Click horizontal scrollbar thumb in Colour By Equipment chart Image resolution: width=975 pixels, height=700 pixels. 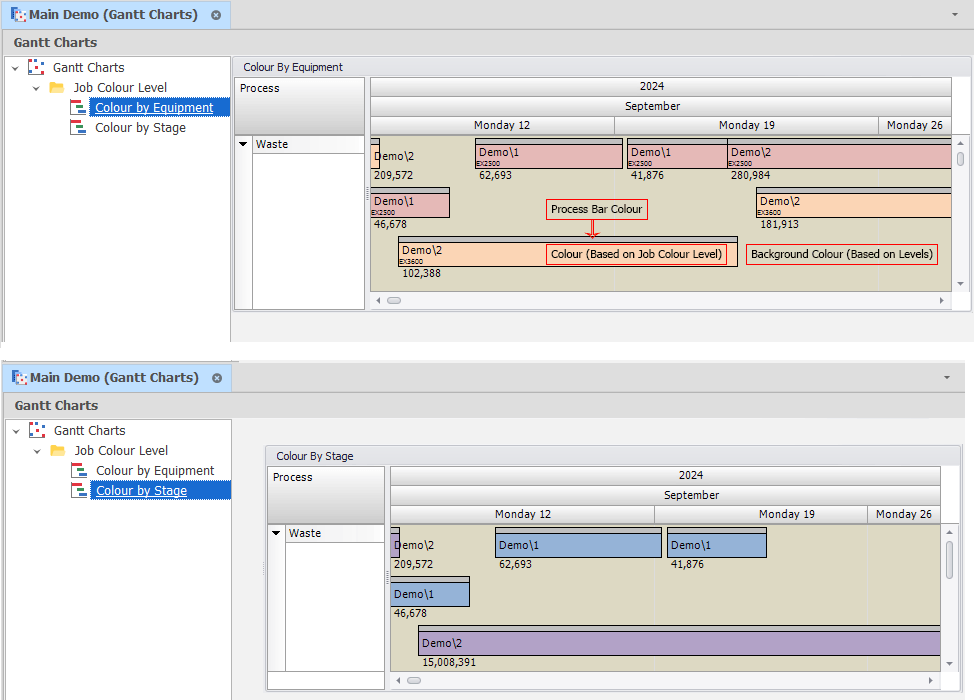pyautogui.click(x=394, y=300)
